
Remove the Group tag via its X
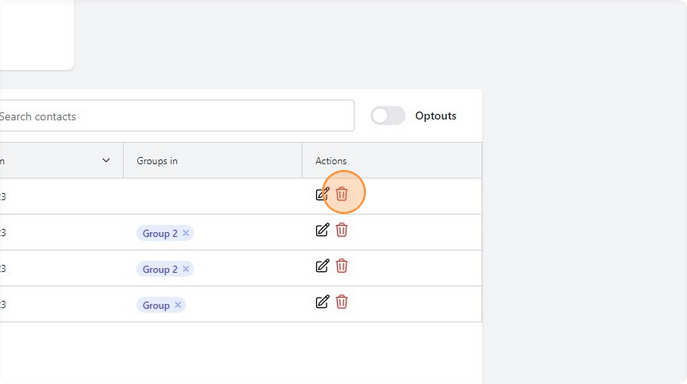click(x=178, y=305)
